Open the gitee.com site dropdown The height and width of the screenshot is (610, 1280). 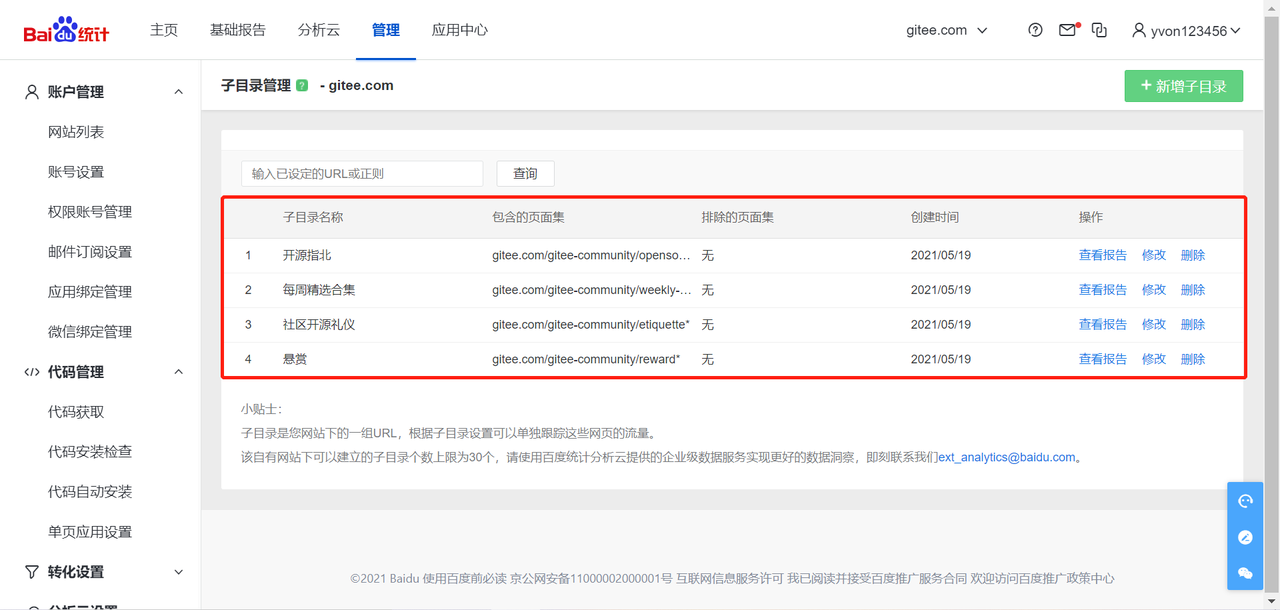coord(946,30)
